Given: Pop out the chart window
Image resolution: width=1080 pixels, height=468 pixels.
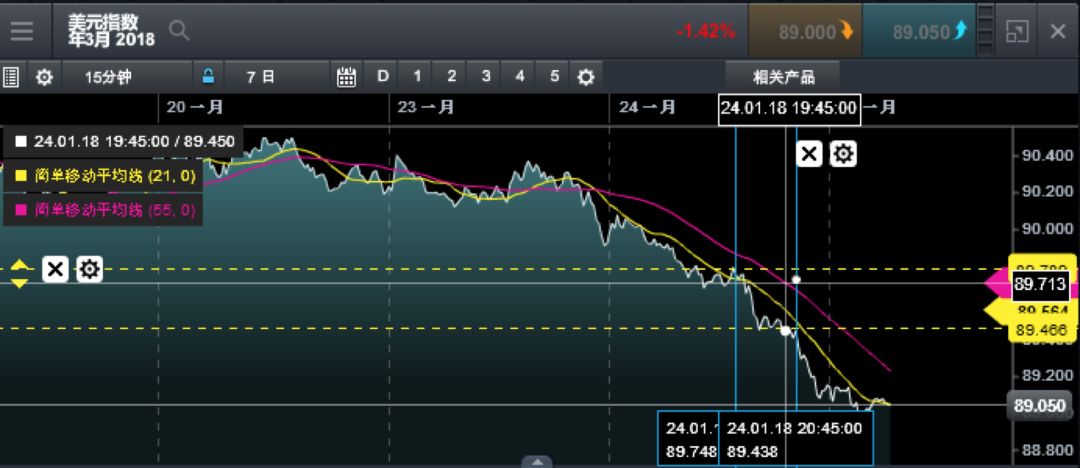Looking at the screenshot, I should (1017, 32).
